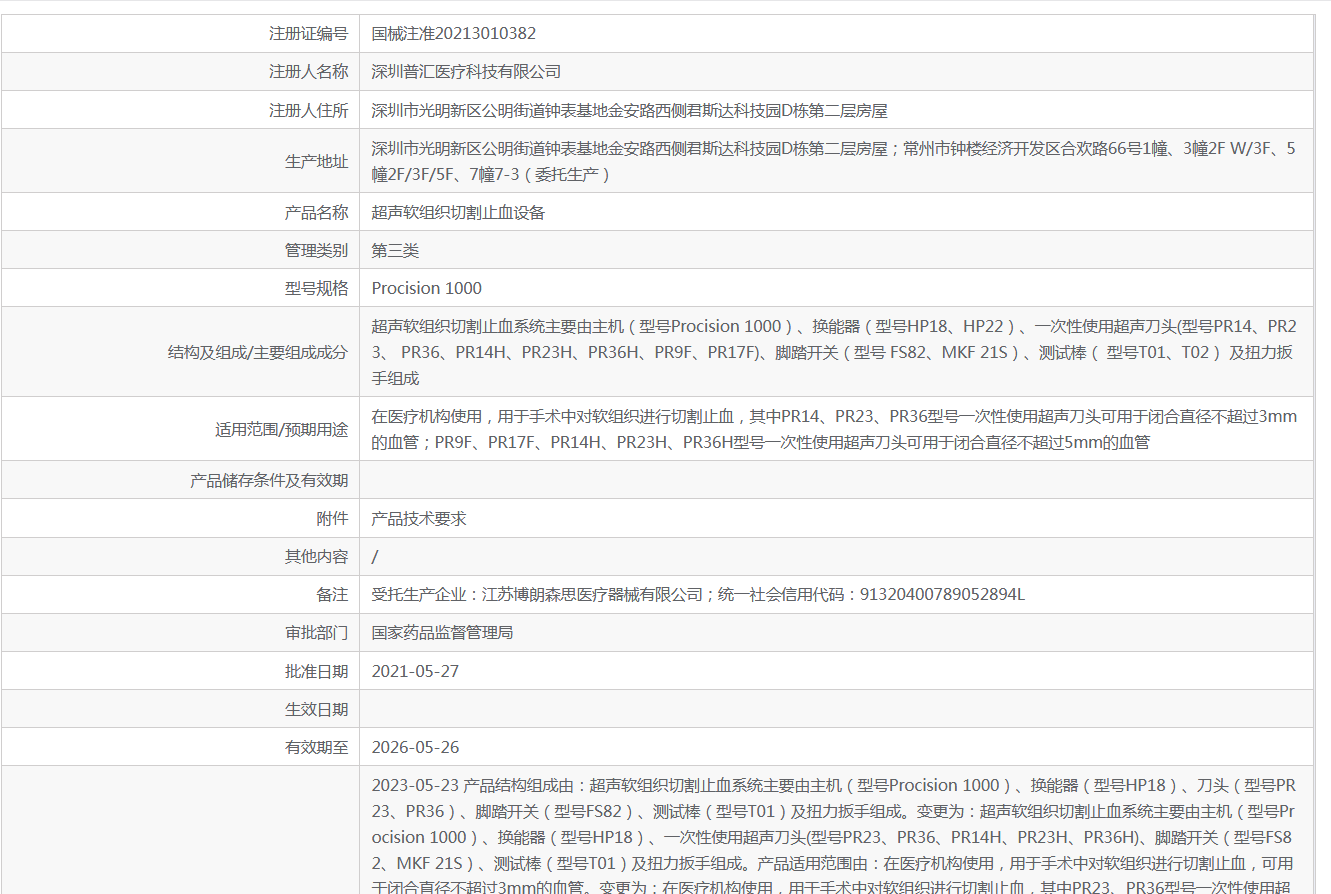Click the 生效日期 row label
Viewport: 1331px width, 894px height.
coord(316,709)
